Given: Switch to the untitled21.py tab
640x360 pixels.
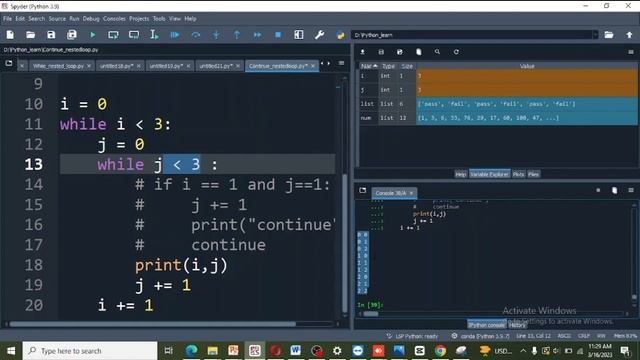Looking at the screenshot, I should (x=216, y=66).
